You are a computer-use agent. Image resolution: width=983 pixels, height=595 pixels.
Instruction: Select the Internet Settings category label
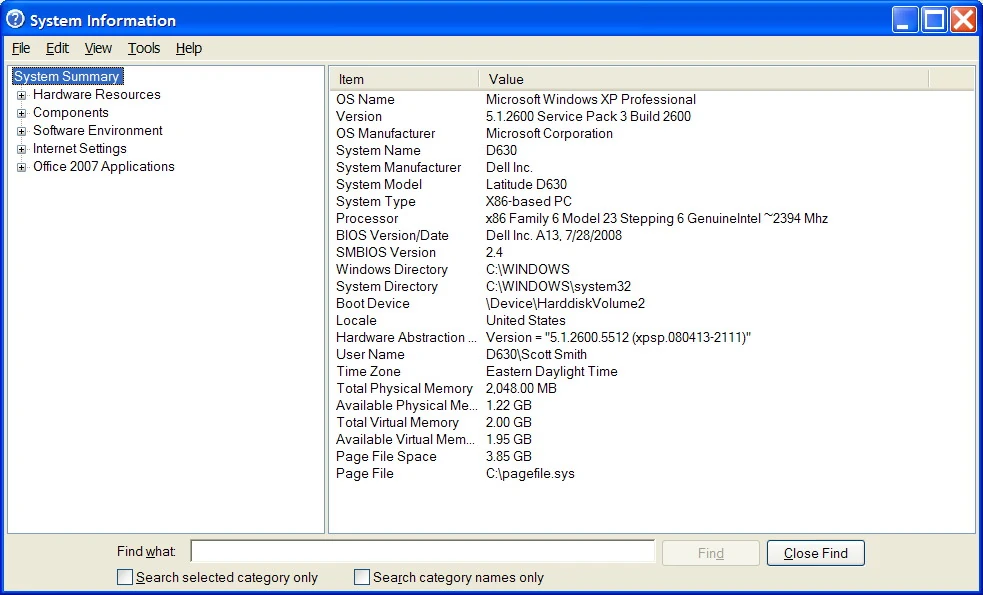click(80, 149)
